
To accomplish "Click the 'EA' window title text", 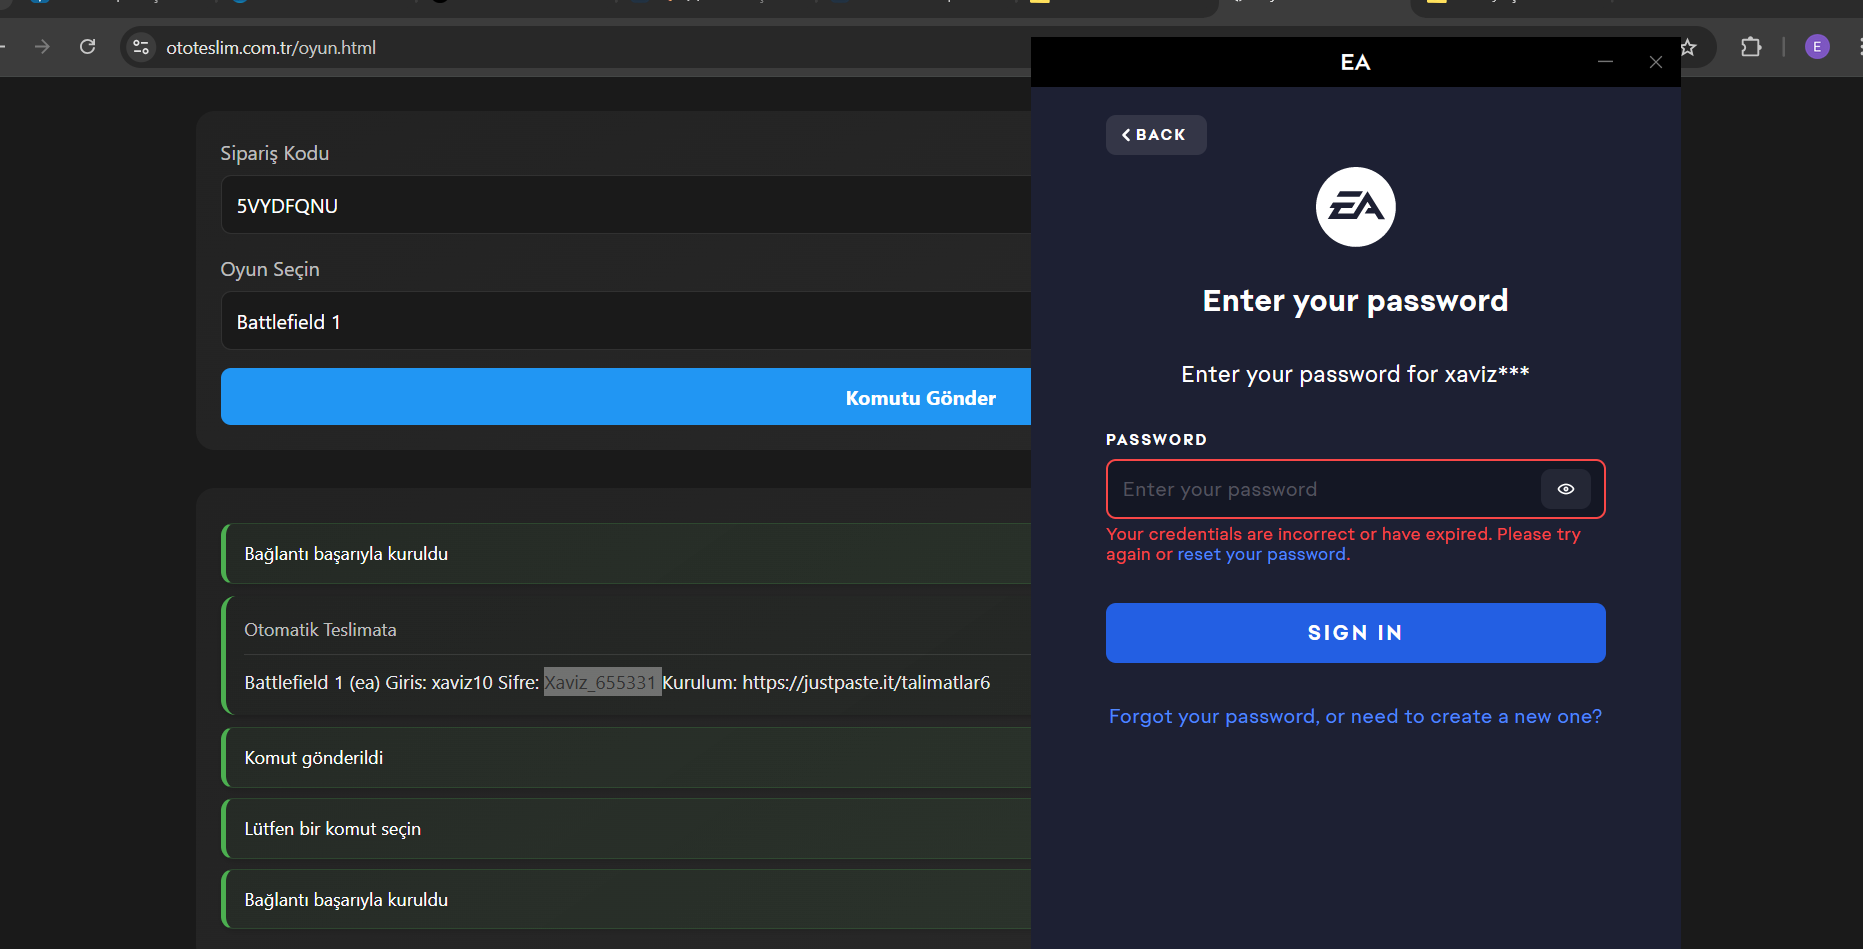I will click(1355, 62).
